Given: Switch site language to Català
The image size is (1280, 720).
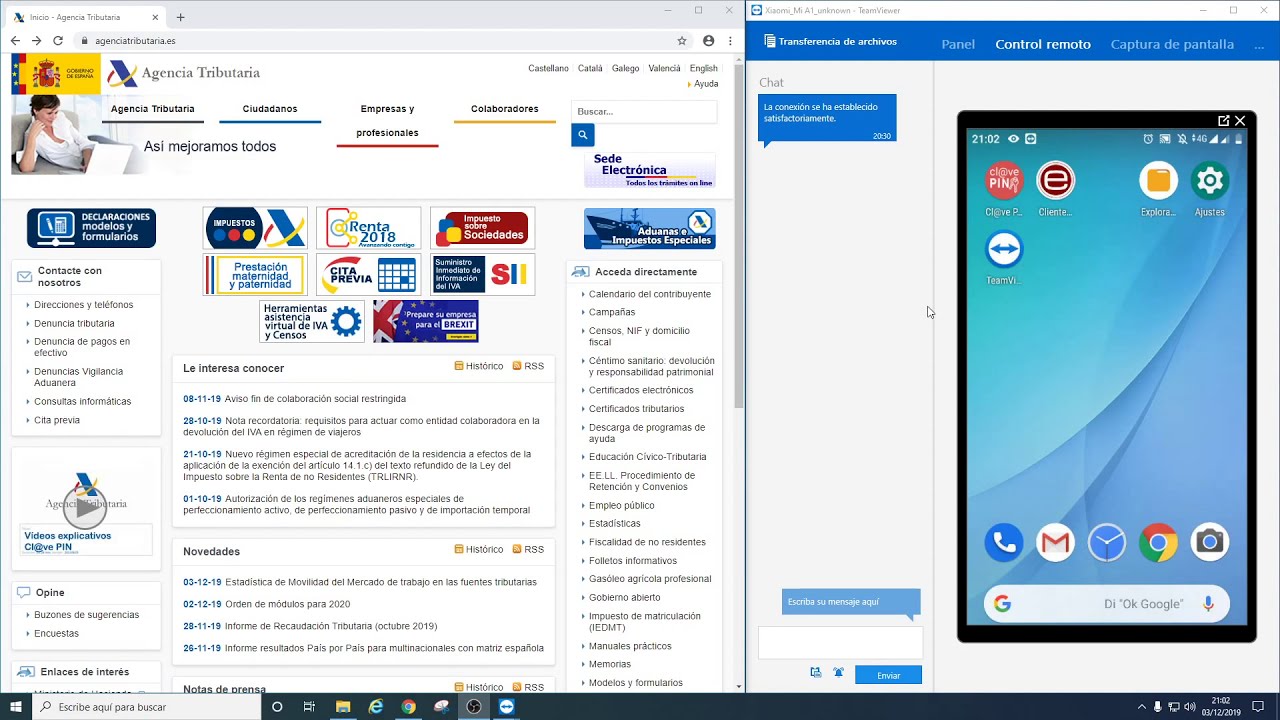Looking at the screenshot, I should coord(590,68).
